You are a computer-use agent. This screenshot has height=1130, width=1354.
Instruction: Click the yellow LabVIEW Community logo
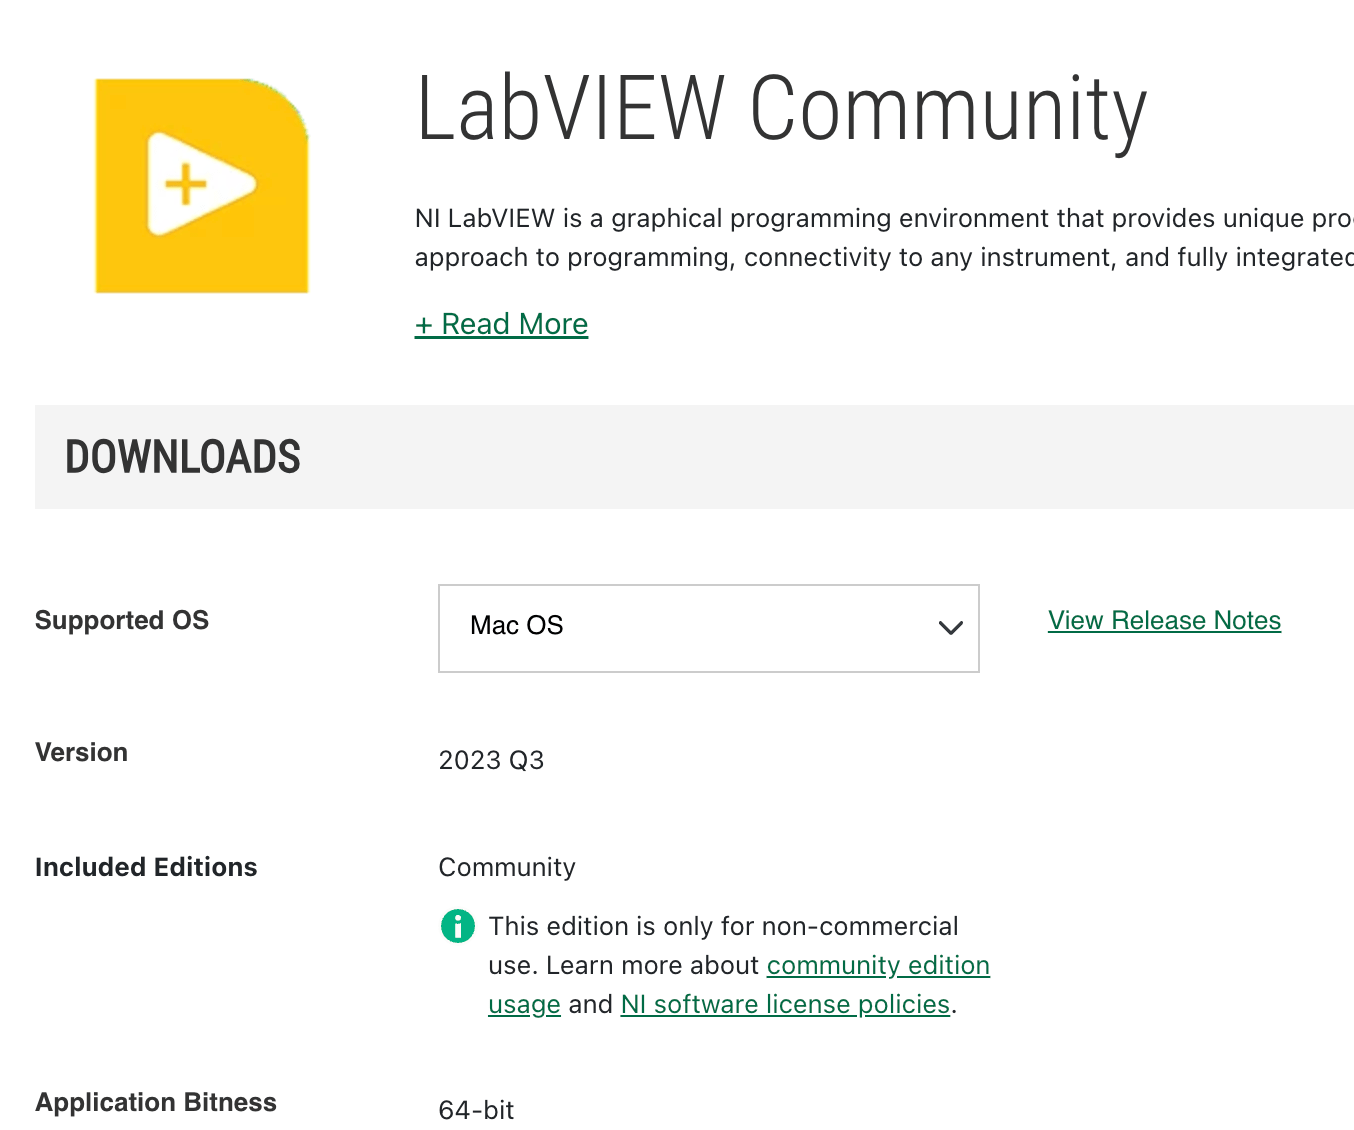pos(202,186)
